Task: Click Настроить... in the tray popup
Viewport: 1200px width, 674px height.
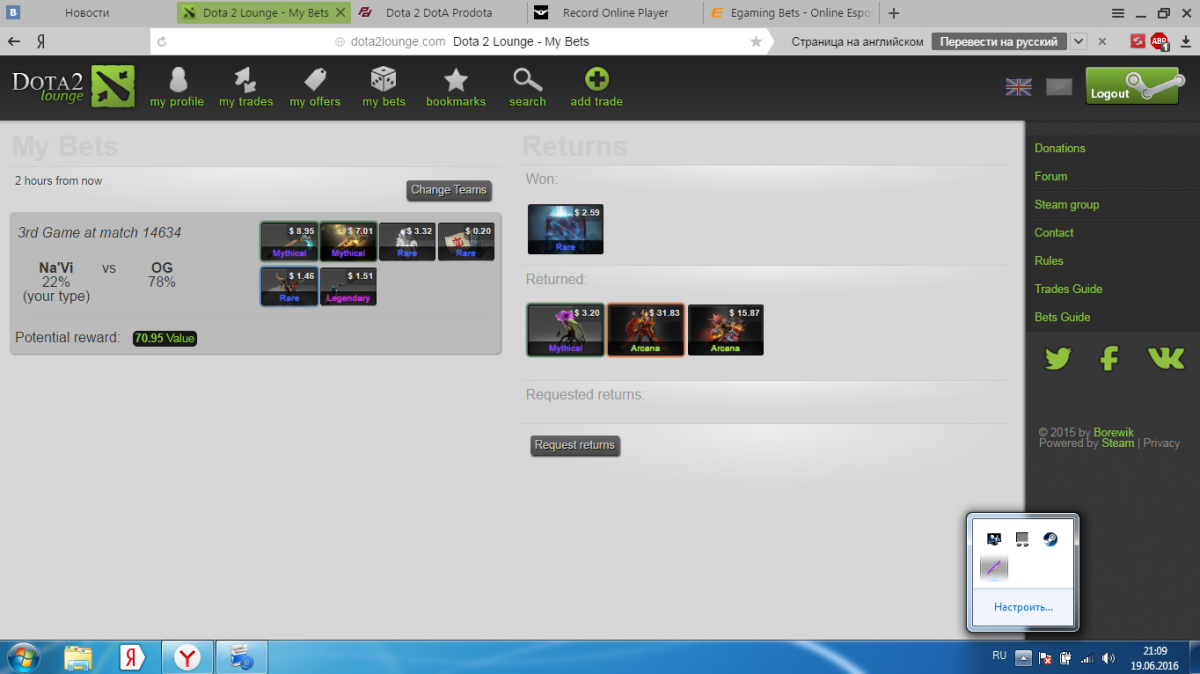Action: [1023, 607]
